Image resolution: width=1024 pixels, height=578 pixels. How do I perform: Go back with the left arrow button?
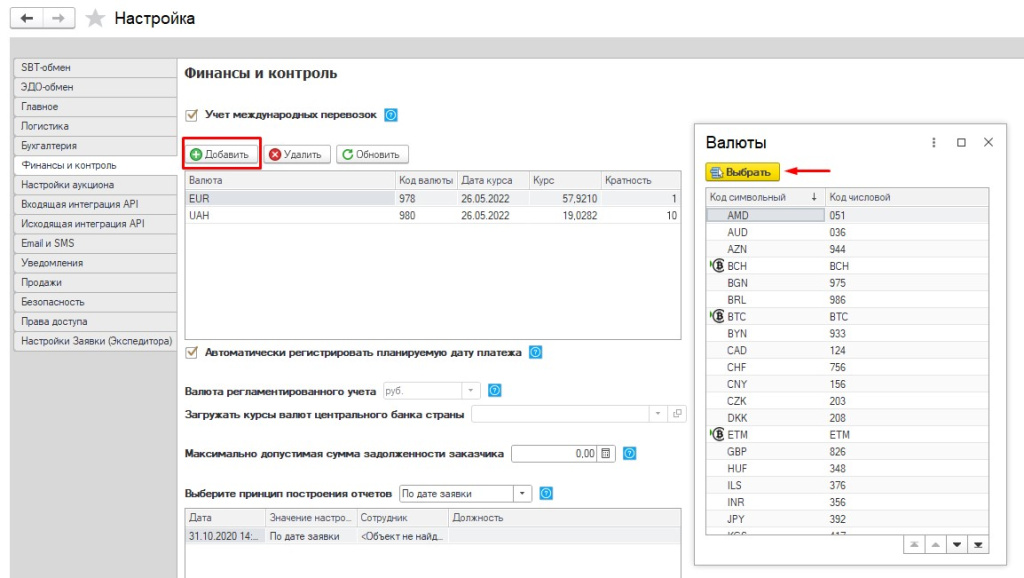click(27, 18)
